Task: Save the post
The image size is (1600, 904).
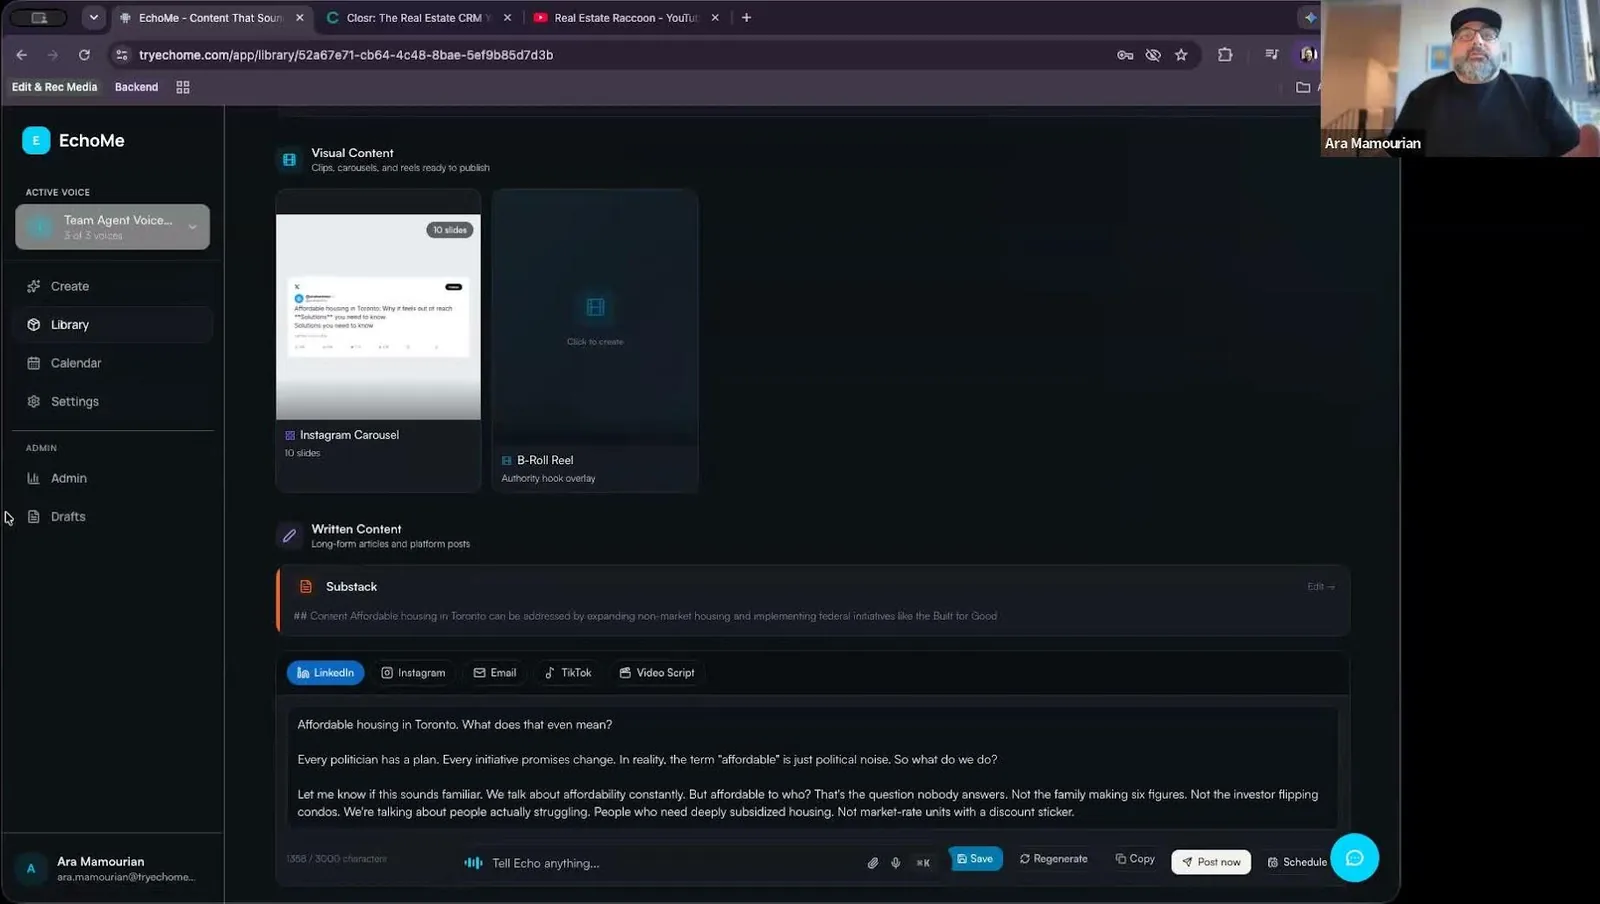Action: [x=975, y=859]
